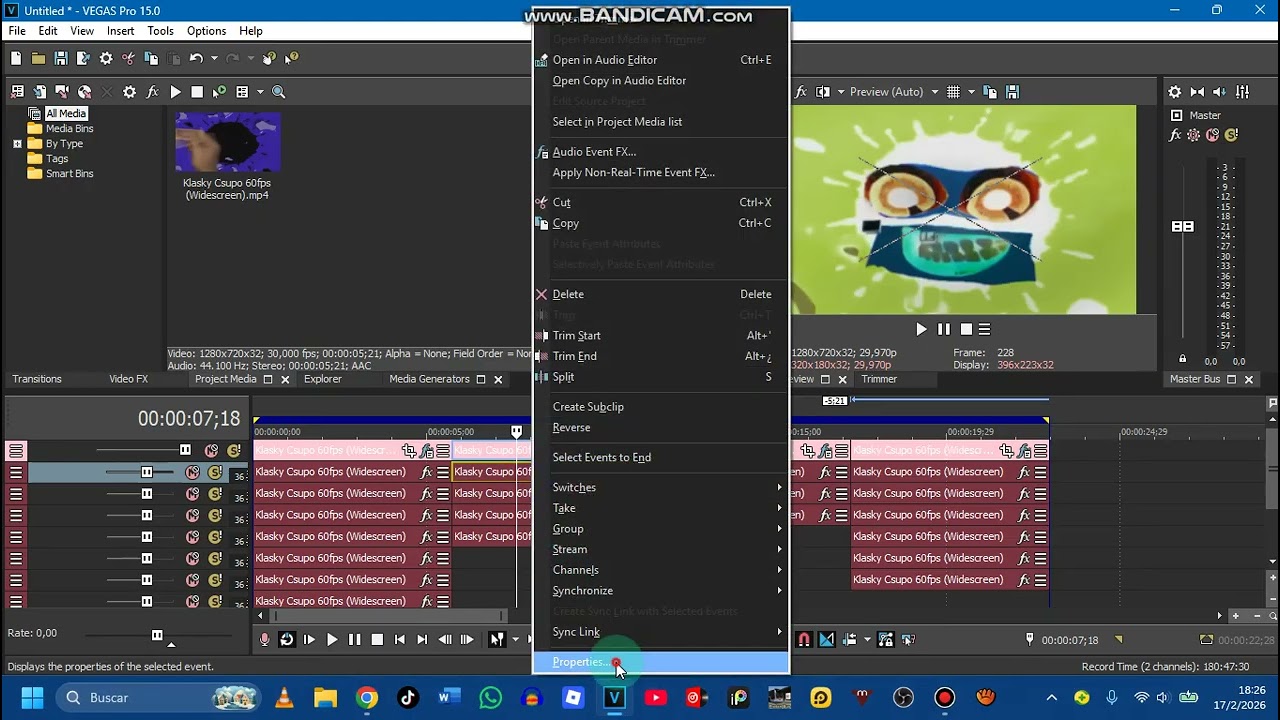Open the Insert menu
The height and width of the screenshot is (720, 1280).
click(x=121, y=31)
